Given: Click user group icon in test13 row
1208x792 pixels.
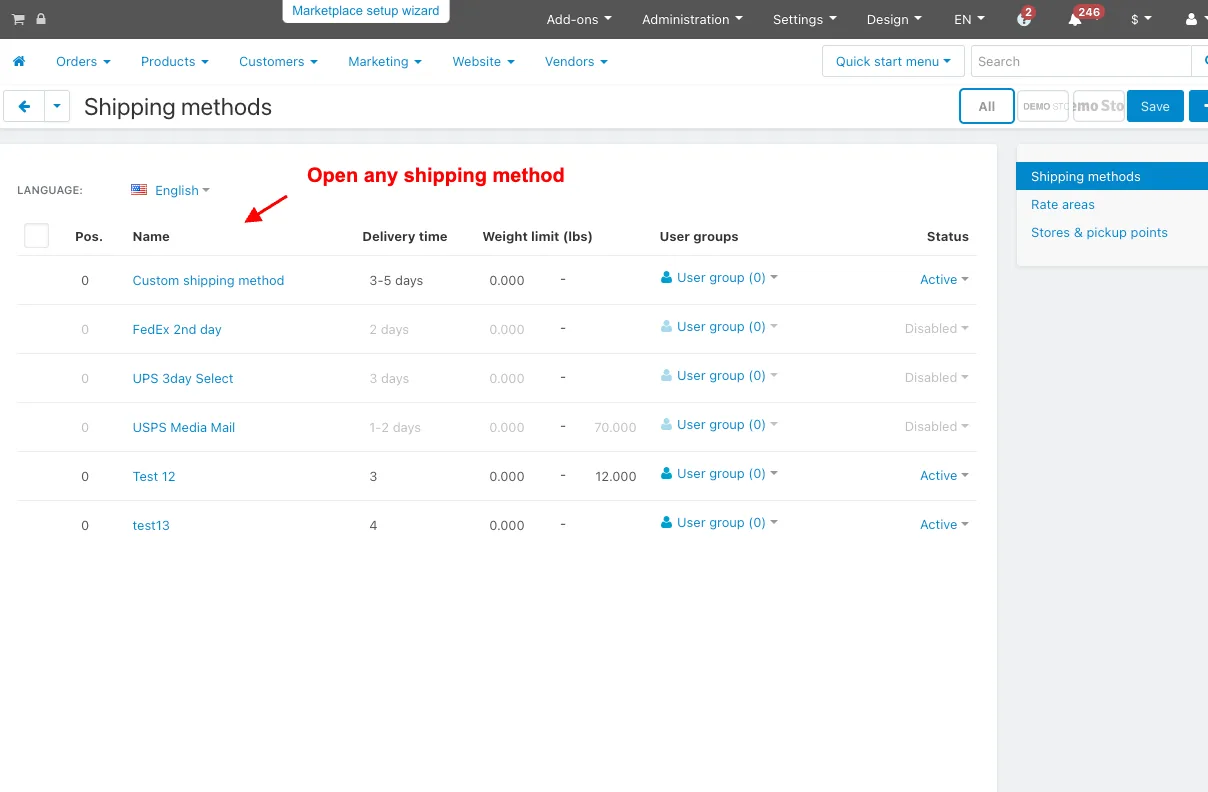Looking at the screenshot, I should [666, 522].
